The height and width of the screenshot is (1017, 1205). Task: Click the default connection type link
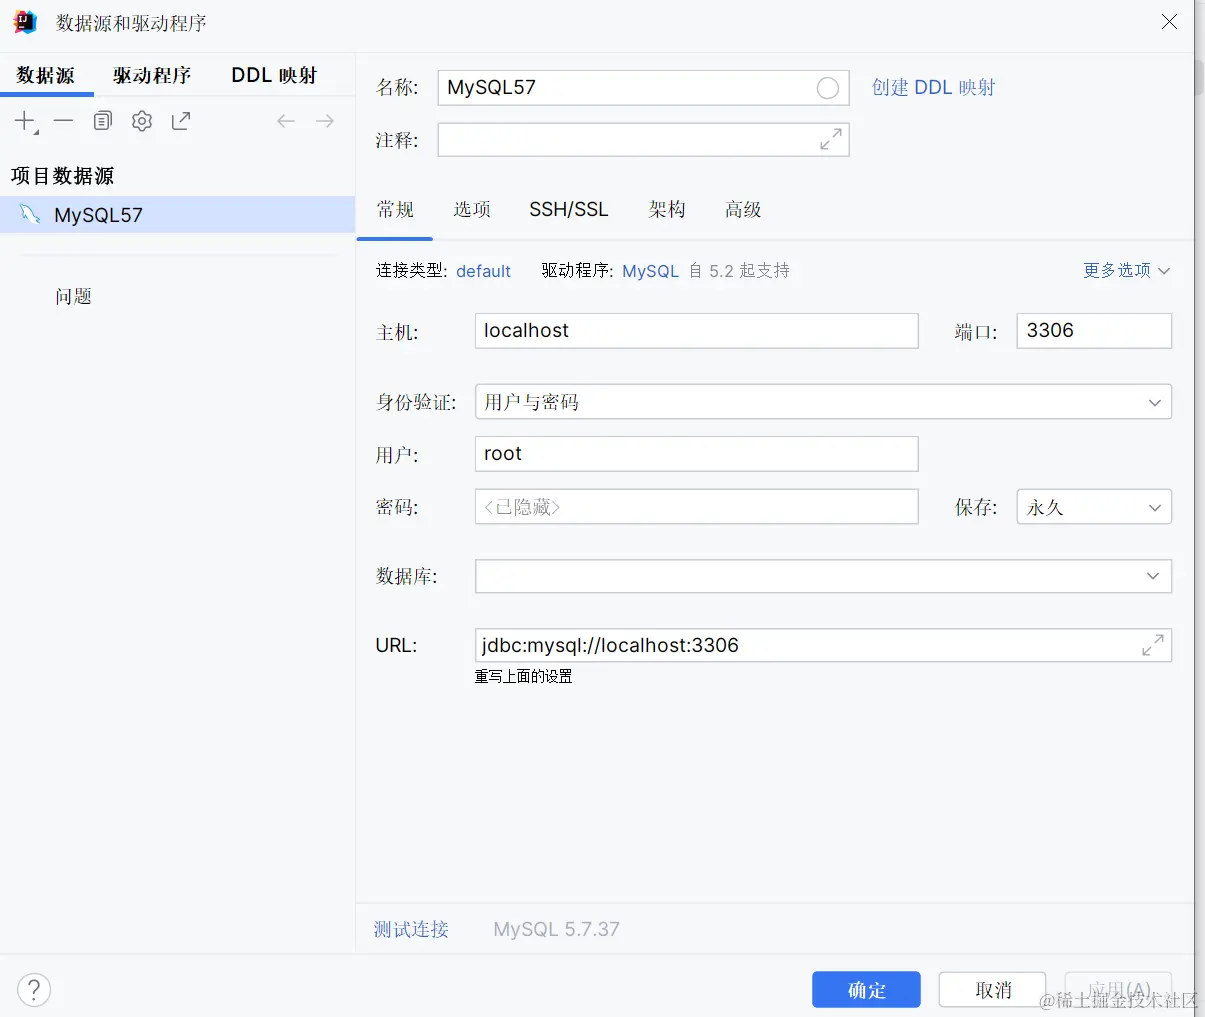point(483,271)
